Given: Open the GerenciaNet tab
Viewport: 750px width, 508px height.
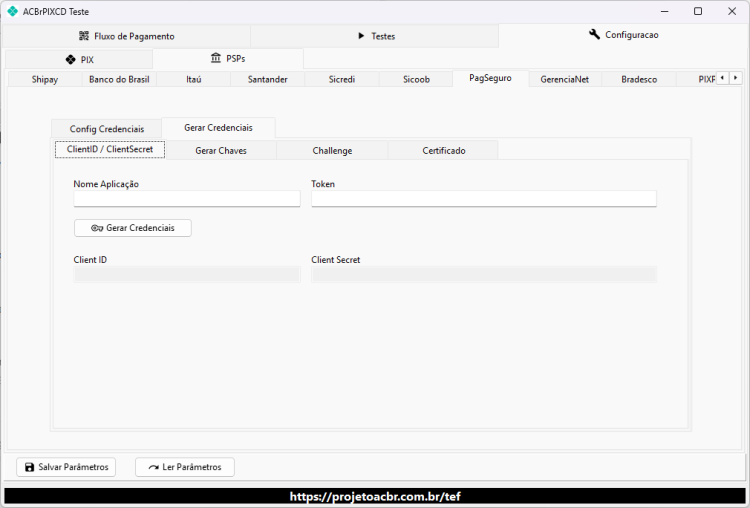Looking at the screenshot, I should [564, 79].
